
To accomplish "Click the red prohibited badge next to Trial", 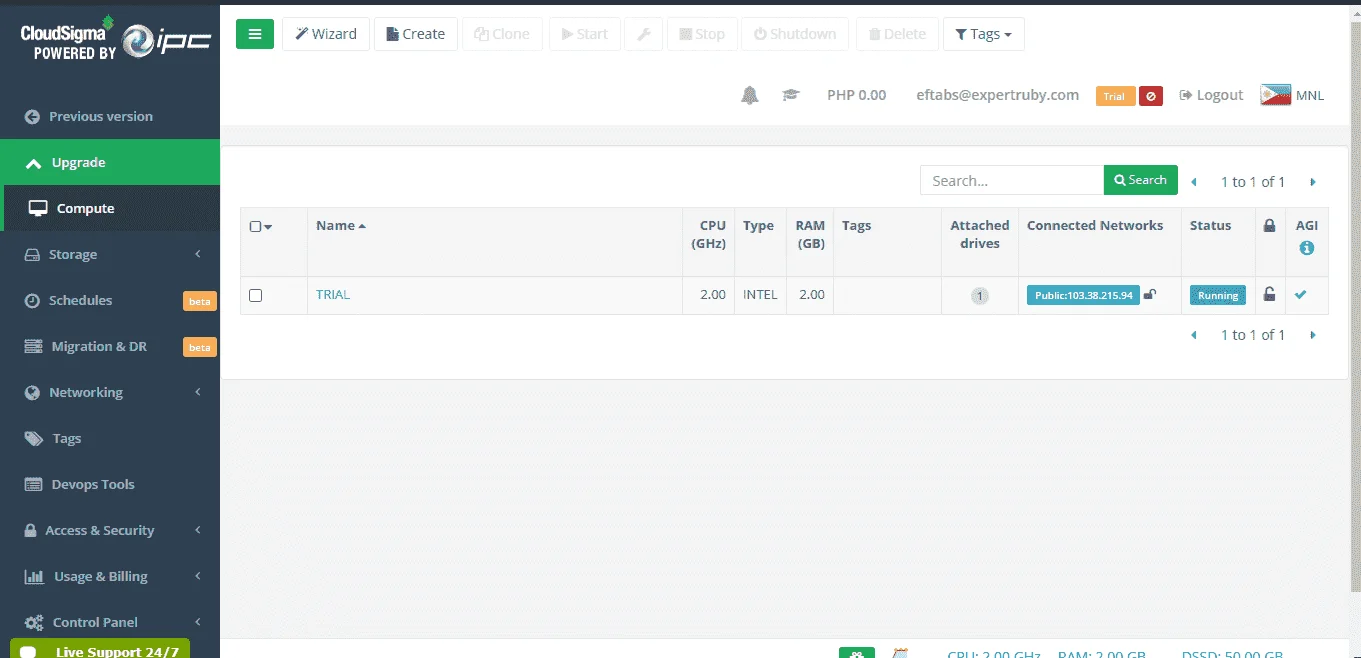I will click(1150, 96).
